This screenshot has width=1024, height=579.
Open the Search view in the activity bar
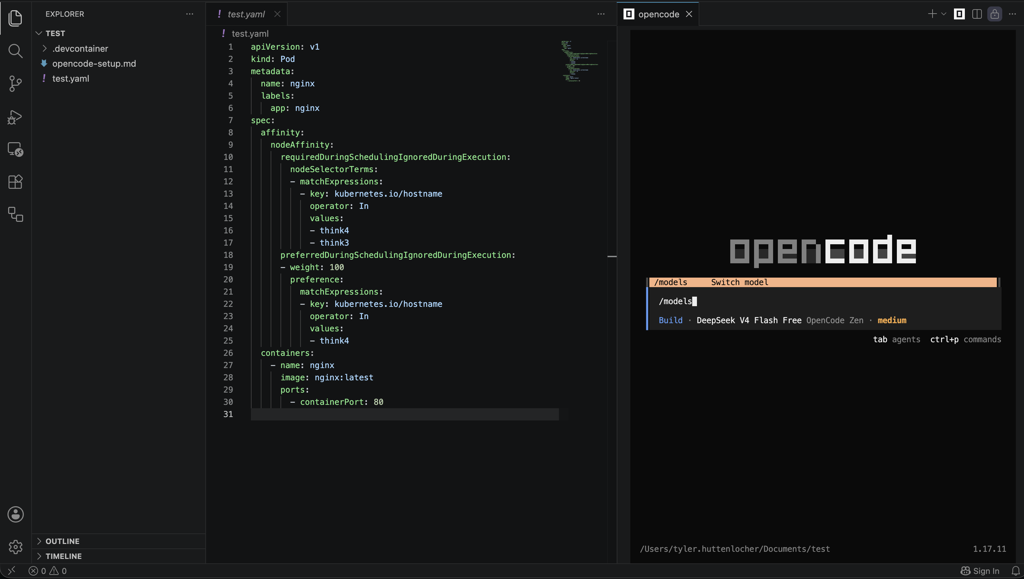tap(15, 51)
